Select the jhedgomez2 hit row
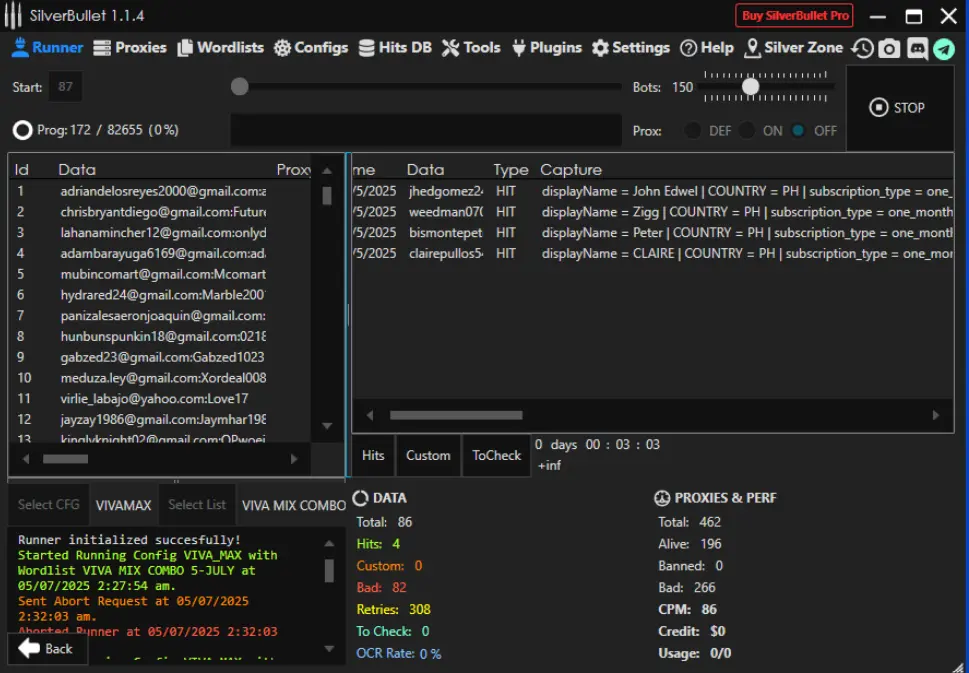 point(653,192)
